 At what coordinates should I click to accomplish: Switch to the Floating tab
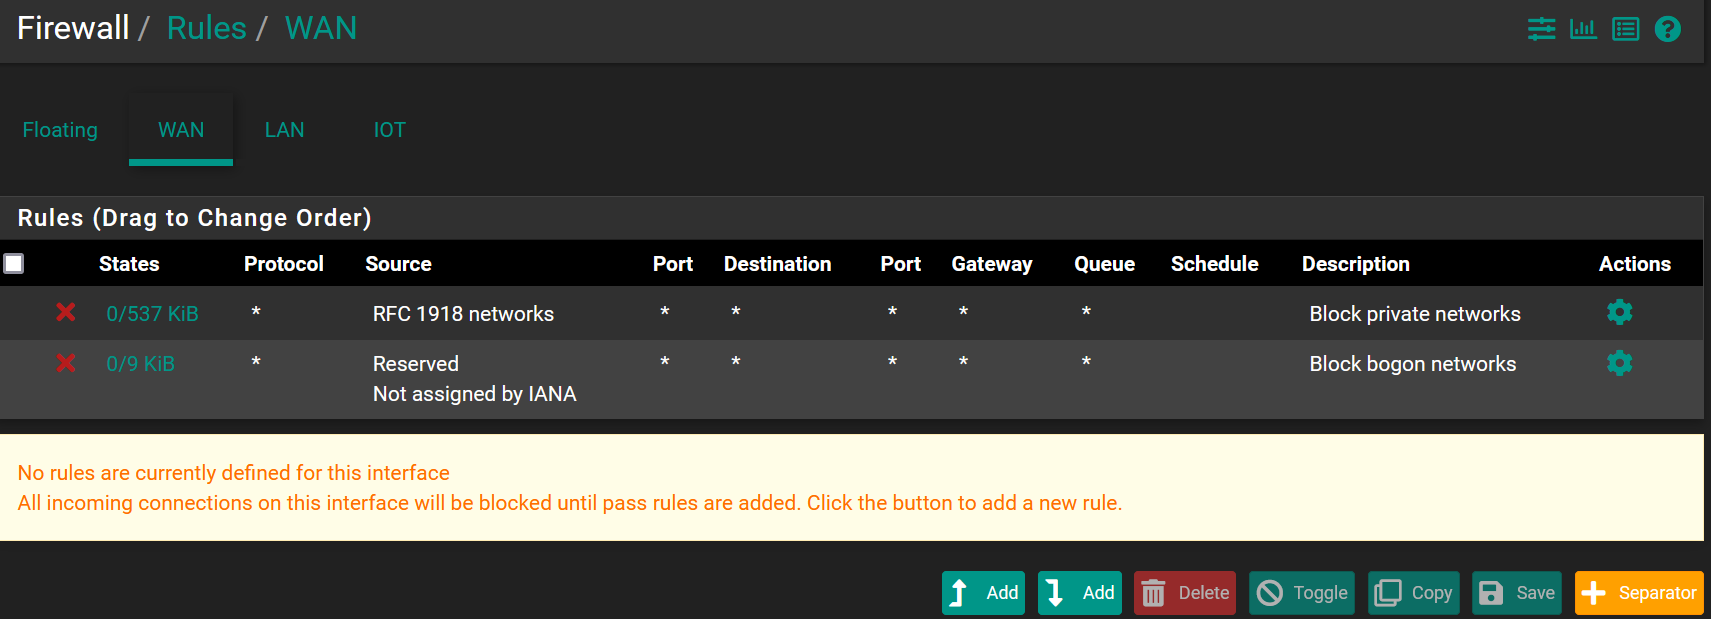tap(60, 130)
